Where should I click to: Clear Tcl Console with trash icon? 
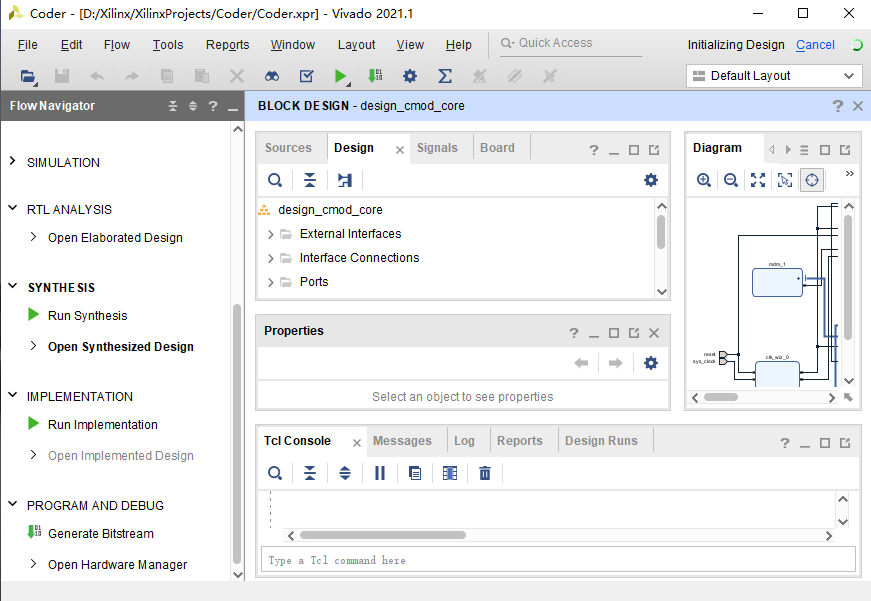[485, 473]
